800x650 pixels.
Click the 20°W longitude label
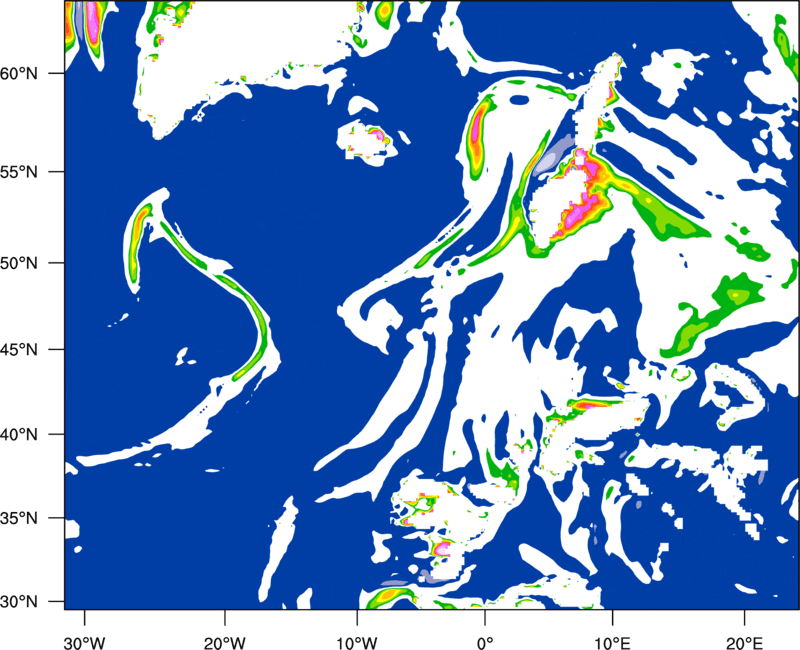click(224, 642)
